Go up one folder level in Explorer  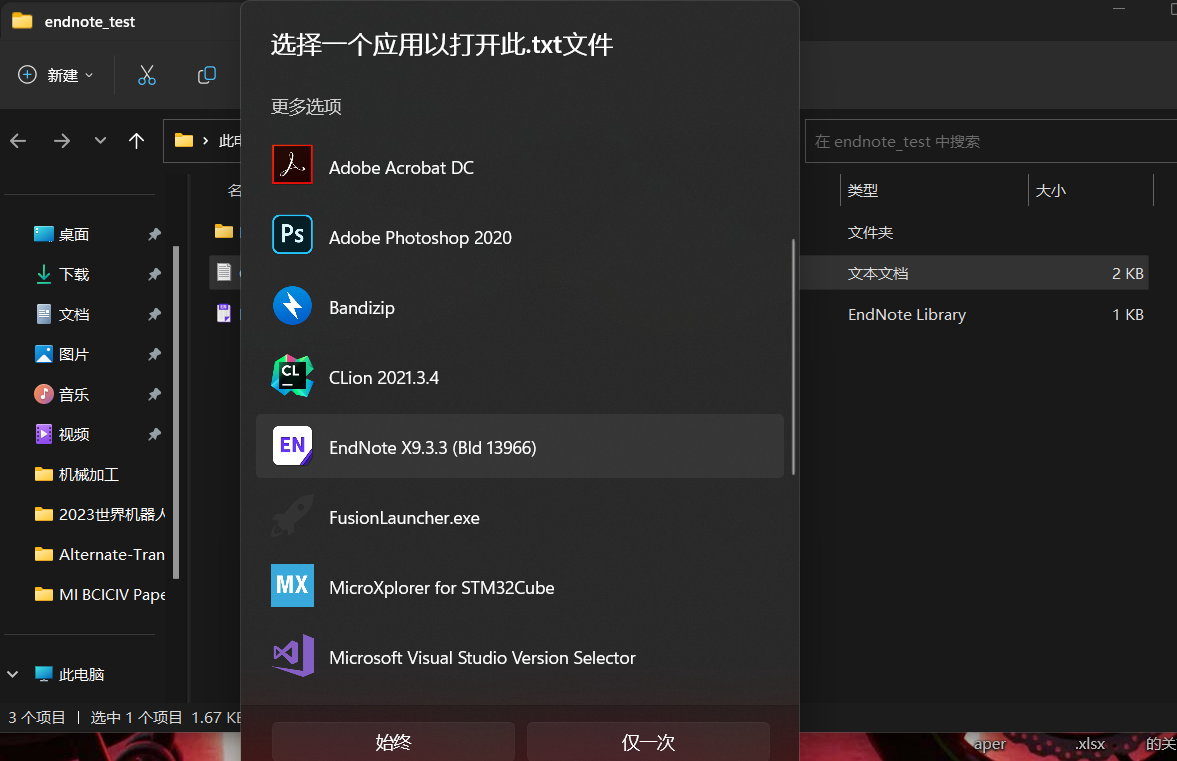(x=136, y=141)
